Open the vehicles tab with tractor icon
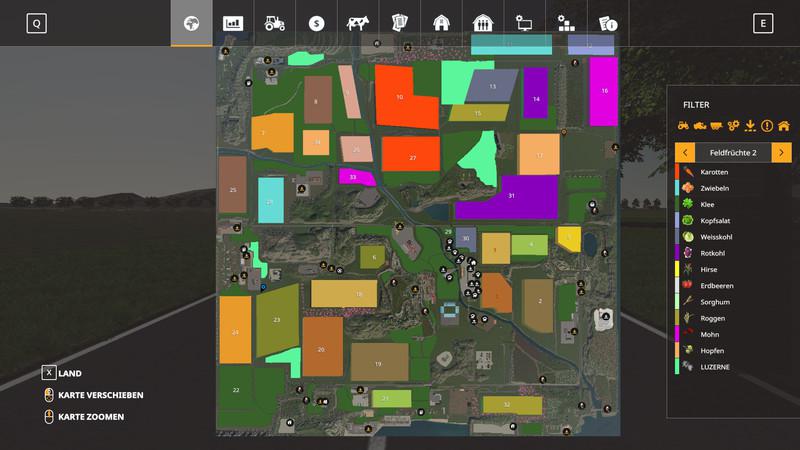Viewport: 800px width, 450px height. [x=274, y=23]
